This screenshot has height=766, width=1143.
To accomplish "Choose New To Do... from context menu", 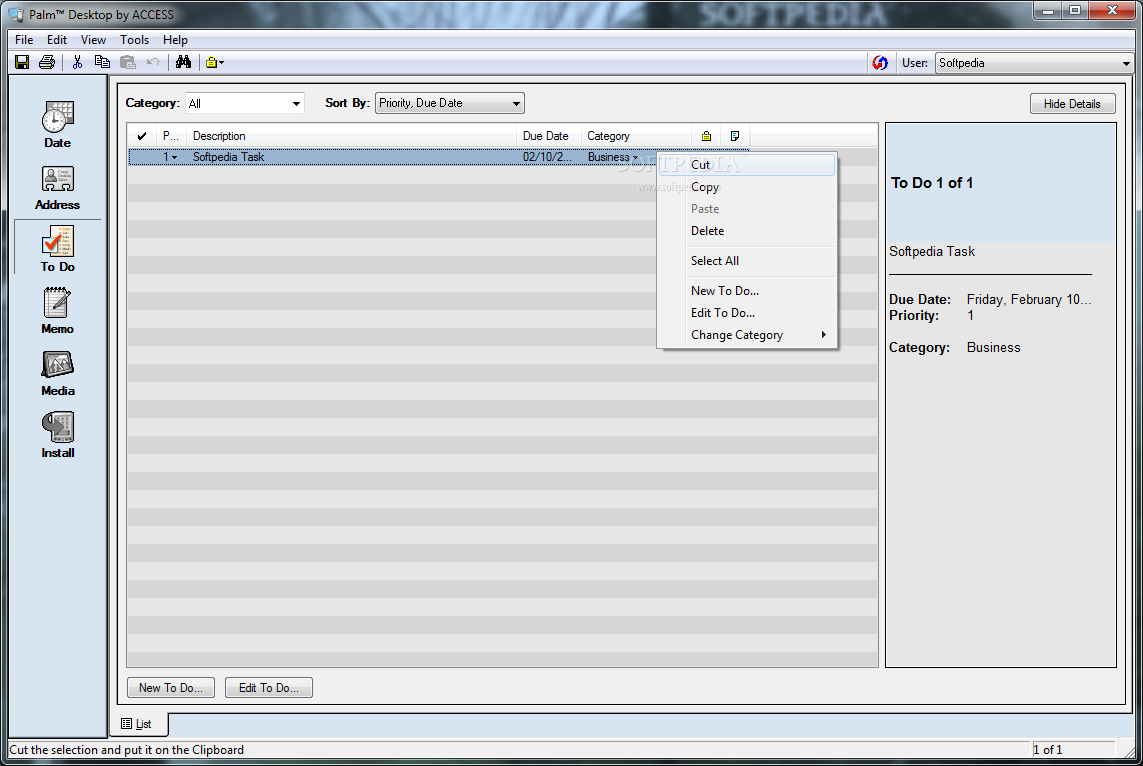I will tap(746, 290).
